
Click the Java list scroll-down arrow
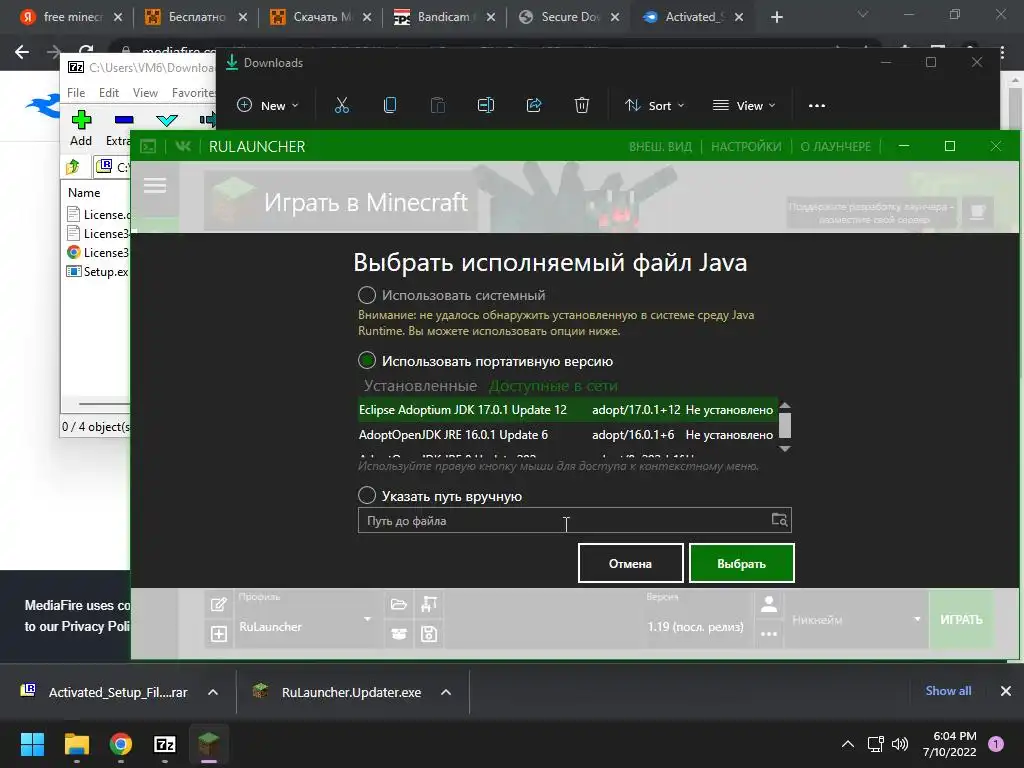786,449
